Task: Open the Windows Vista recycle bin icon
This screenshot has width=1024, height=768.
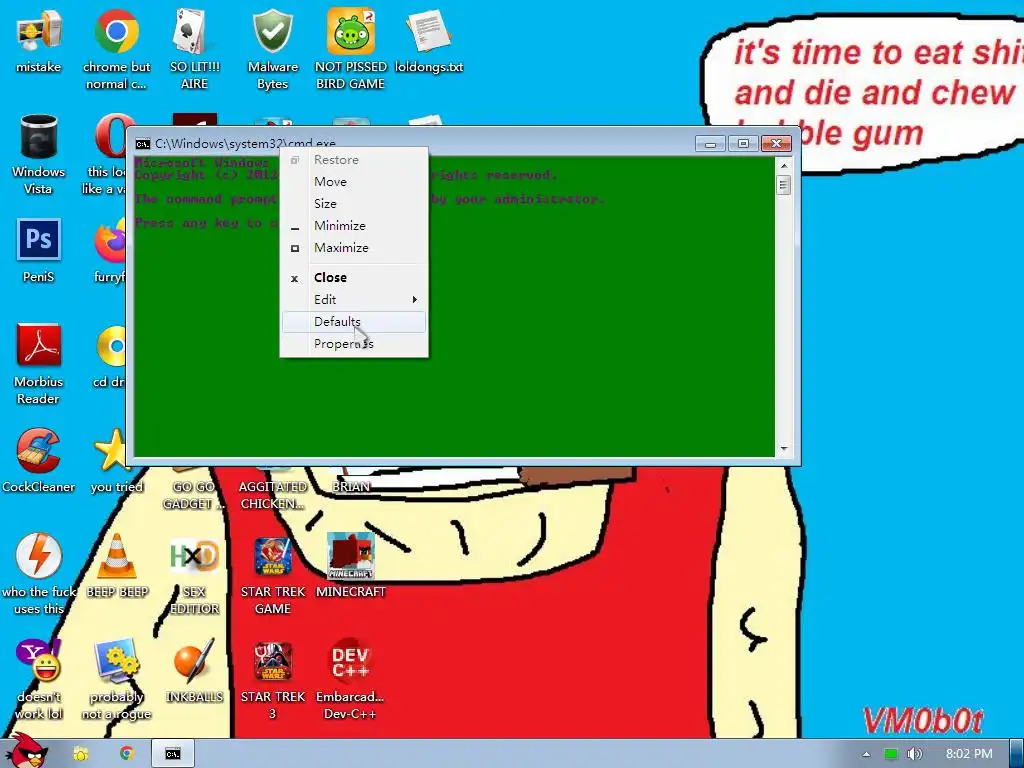Action: [x=39, y=154]
